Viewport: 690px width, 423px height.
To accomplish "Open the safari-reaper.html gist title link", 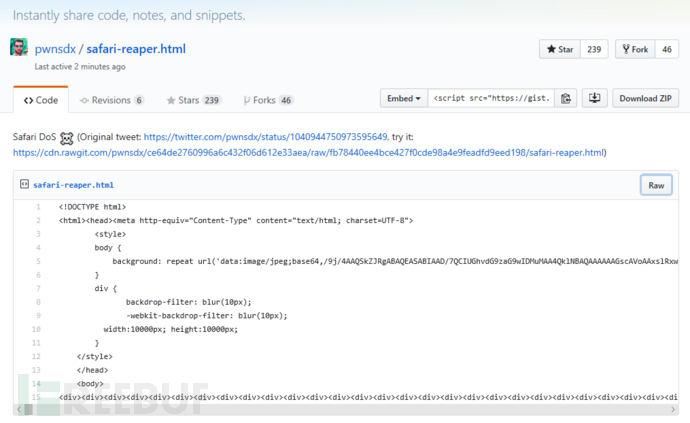I will [136, 49].
